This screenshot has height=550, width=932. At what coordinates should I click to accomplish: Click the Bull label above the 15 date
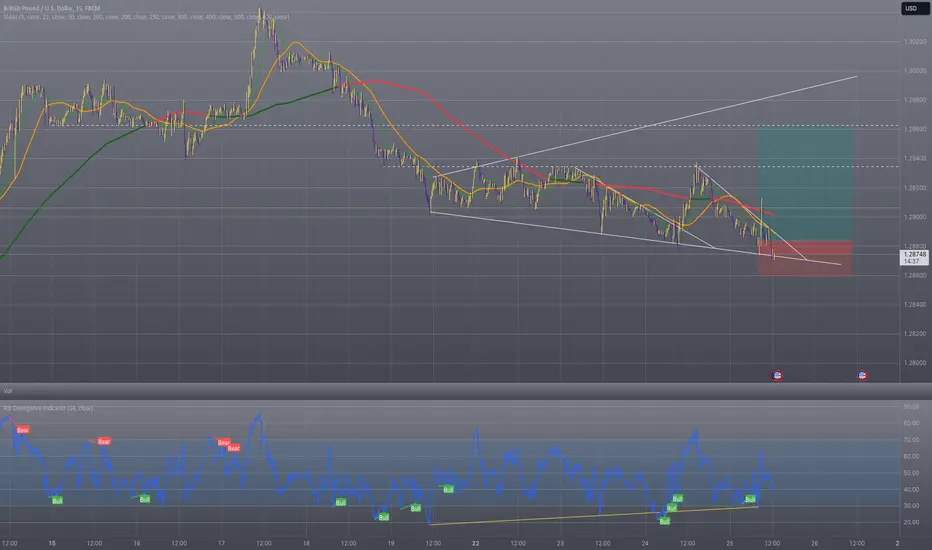click(57, 501)
